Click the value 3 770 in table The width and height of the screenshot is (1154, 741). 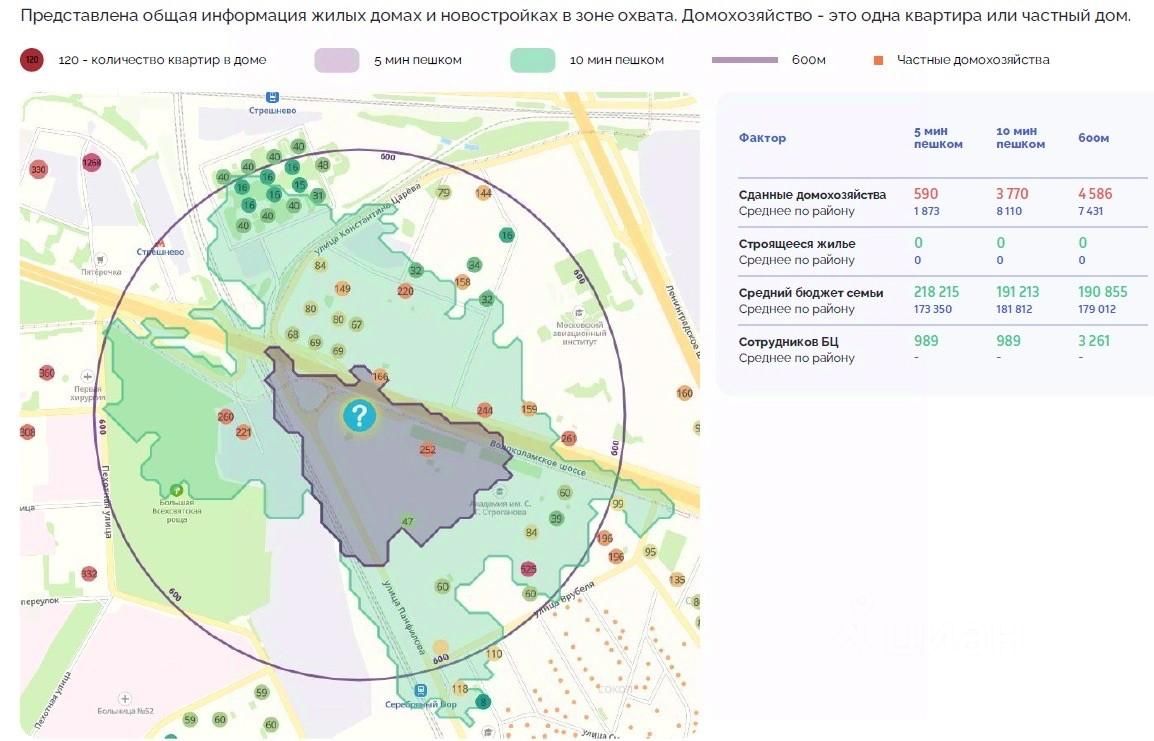click(x=1012, y=194)
